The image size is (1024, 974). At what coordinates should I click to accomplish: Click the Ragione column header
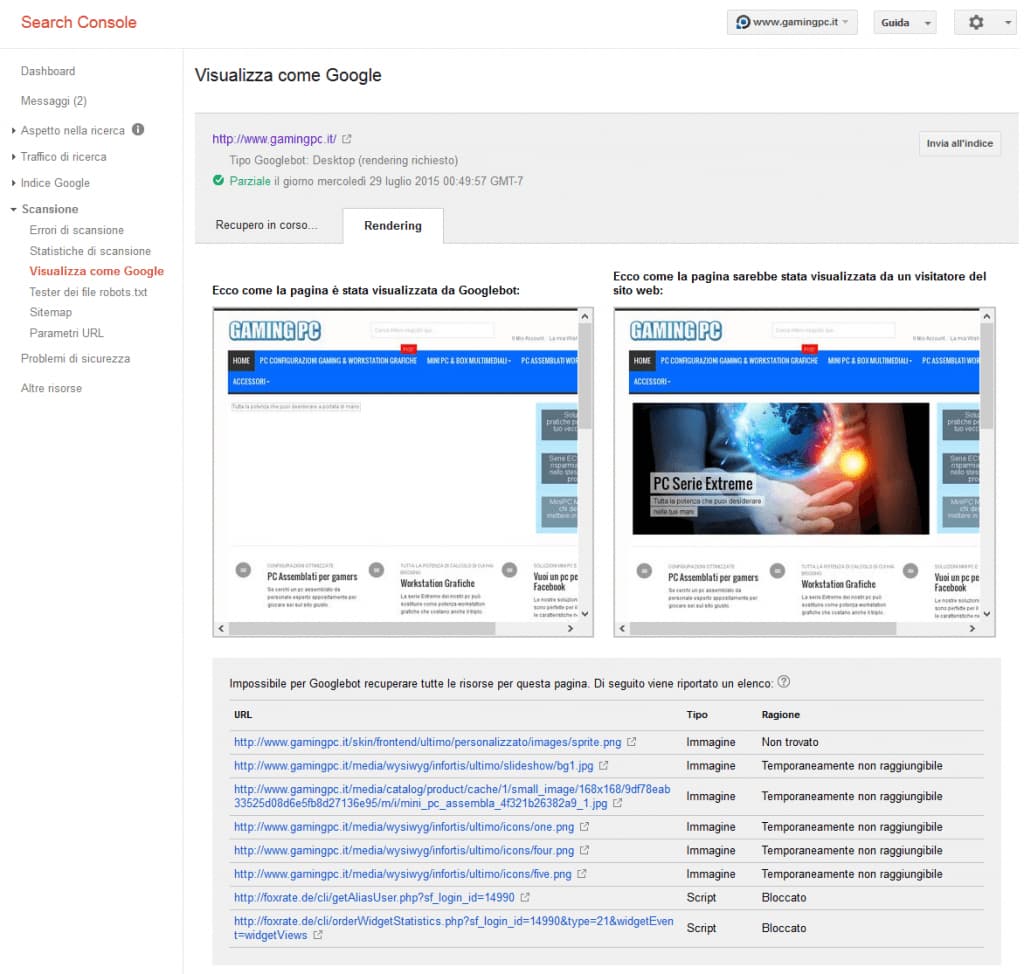(780, 715)
